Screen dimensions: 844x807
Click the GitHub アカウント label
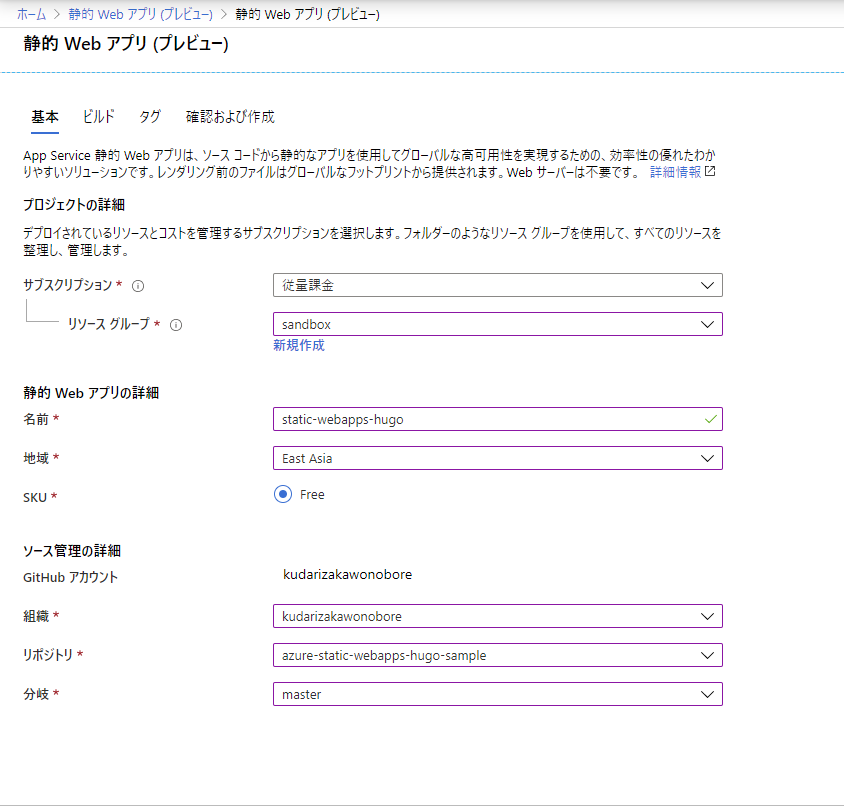click(x=71, y=577)
